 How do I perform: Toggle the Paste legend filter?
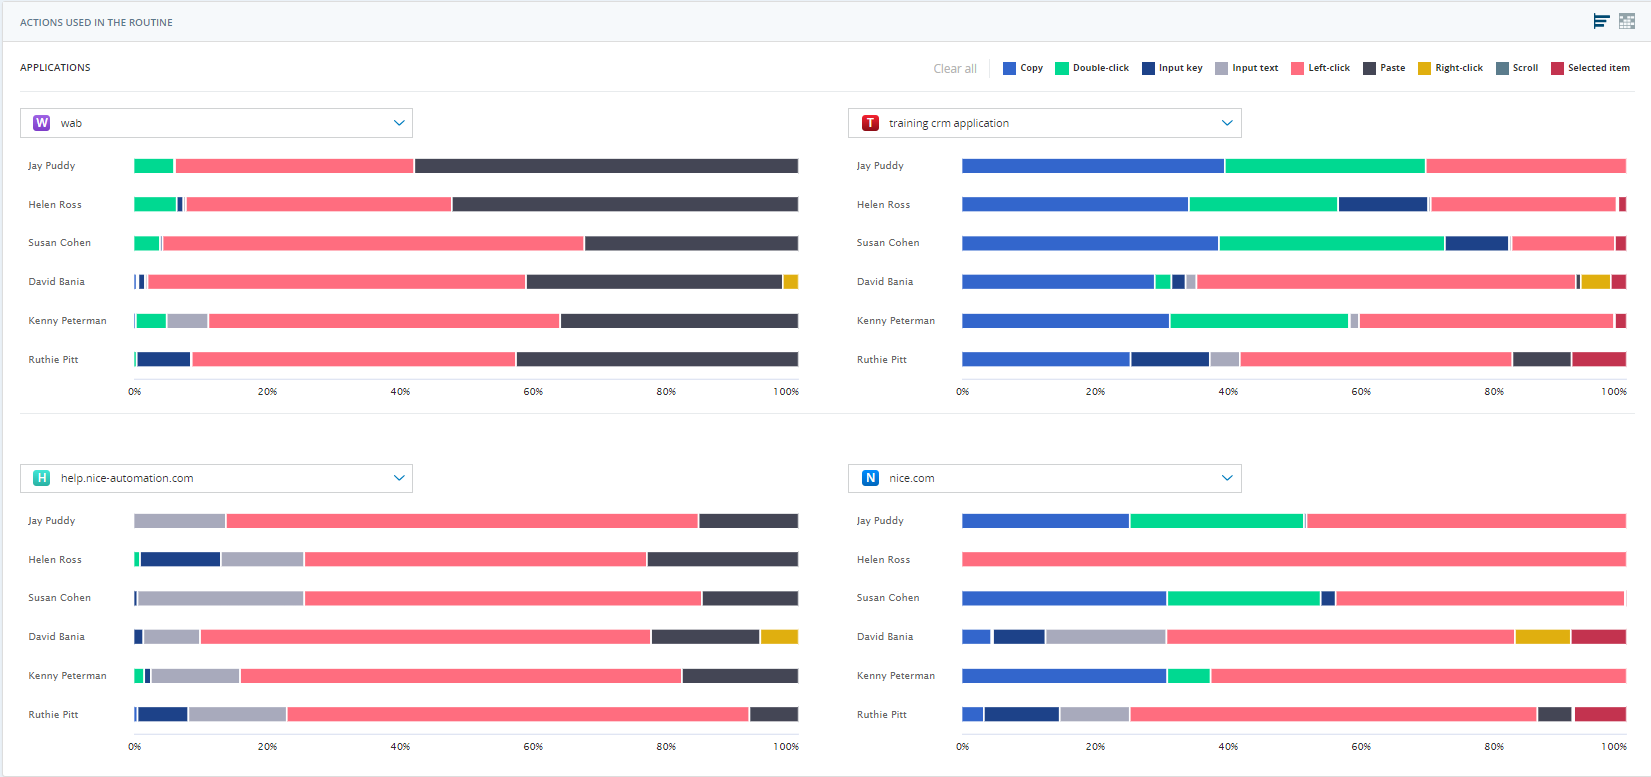(x=1384, y=68)
